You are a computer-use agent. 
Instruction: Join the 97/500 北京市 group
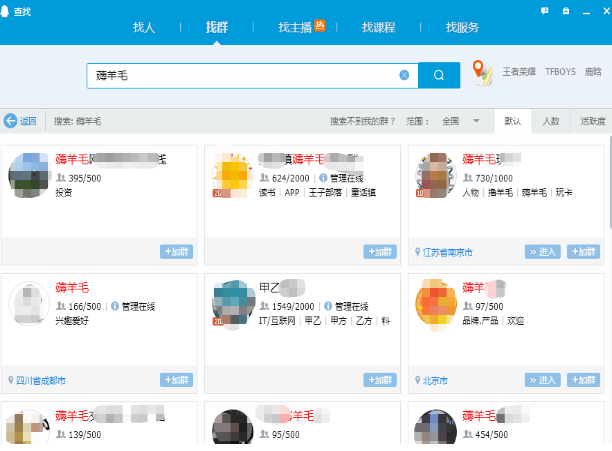coord(583,380)
